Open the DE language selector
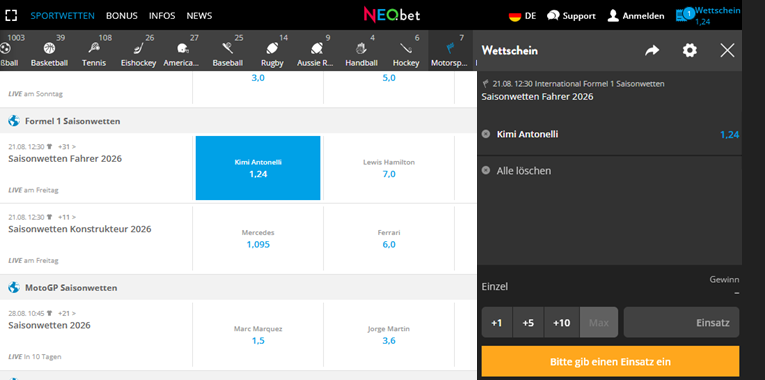 522,16
